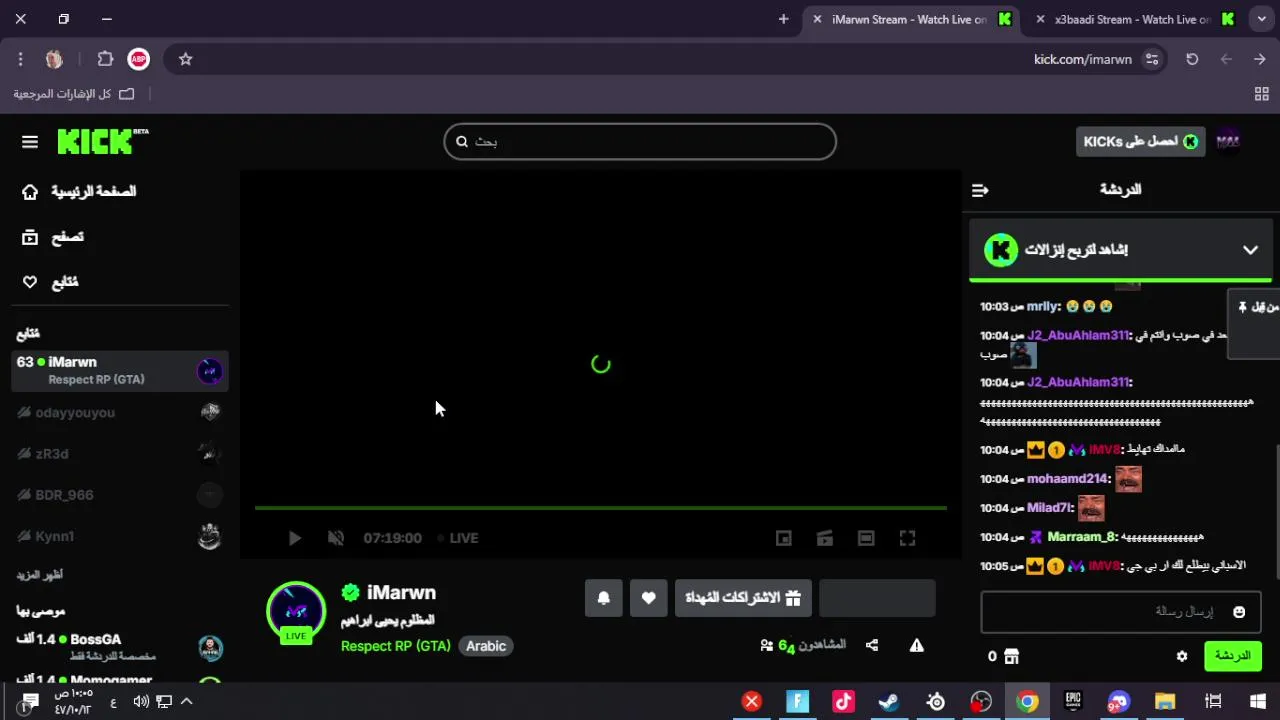Open the player clip icon

click(825, 538)
